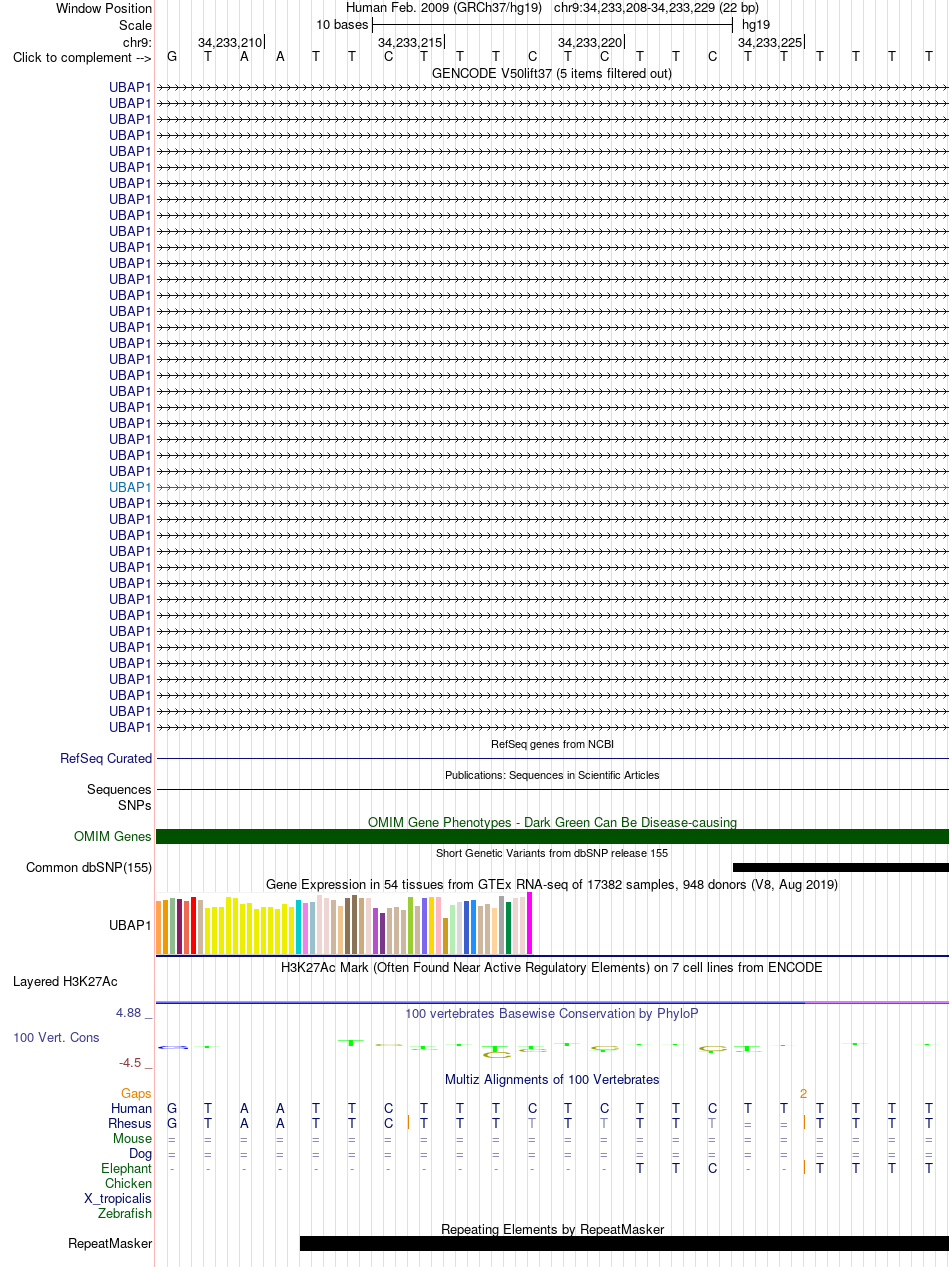
Task: Click the dark green OMIM gene bar
Action: (x=552, y=837)
